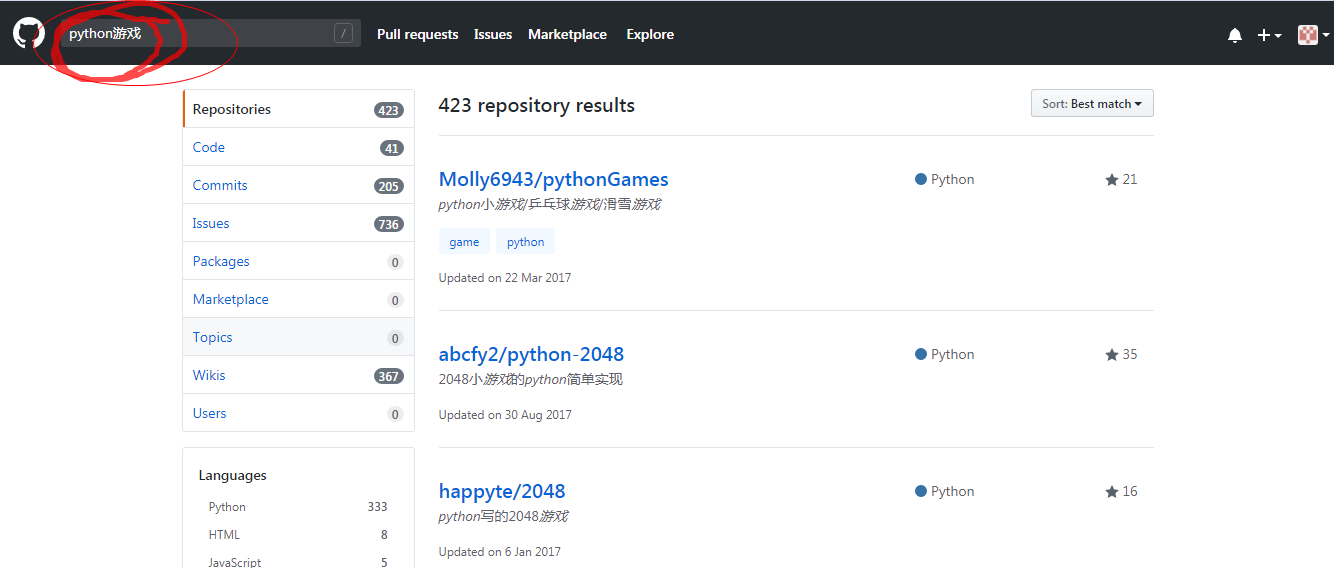Open the notifications bell icon

tap(1235, 35)
